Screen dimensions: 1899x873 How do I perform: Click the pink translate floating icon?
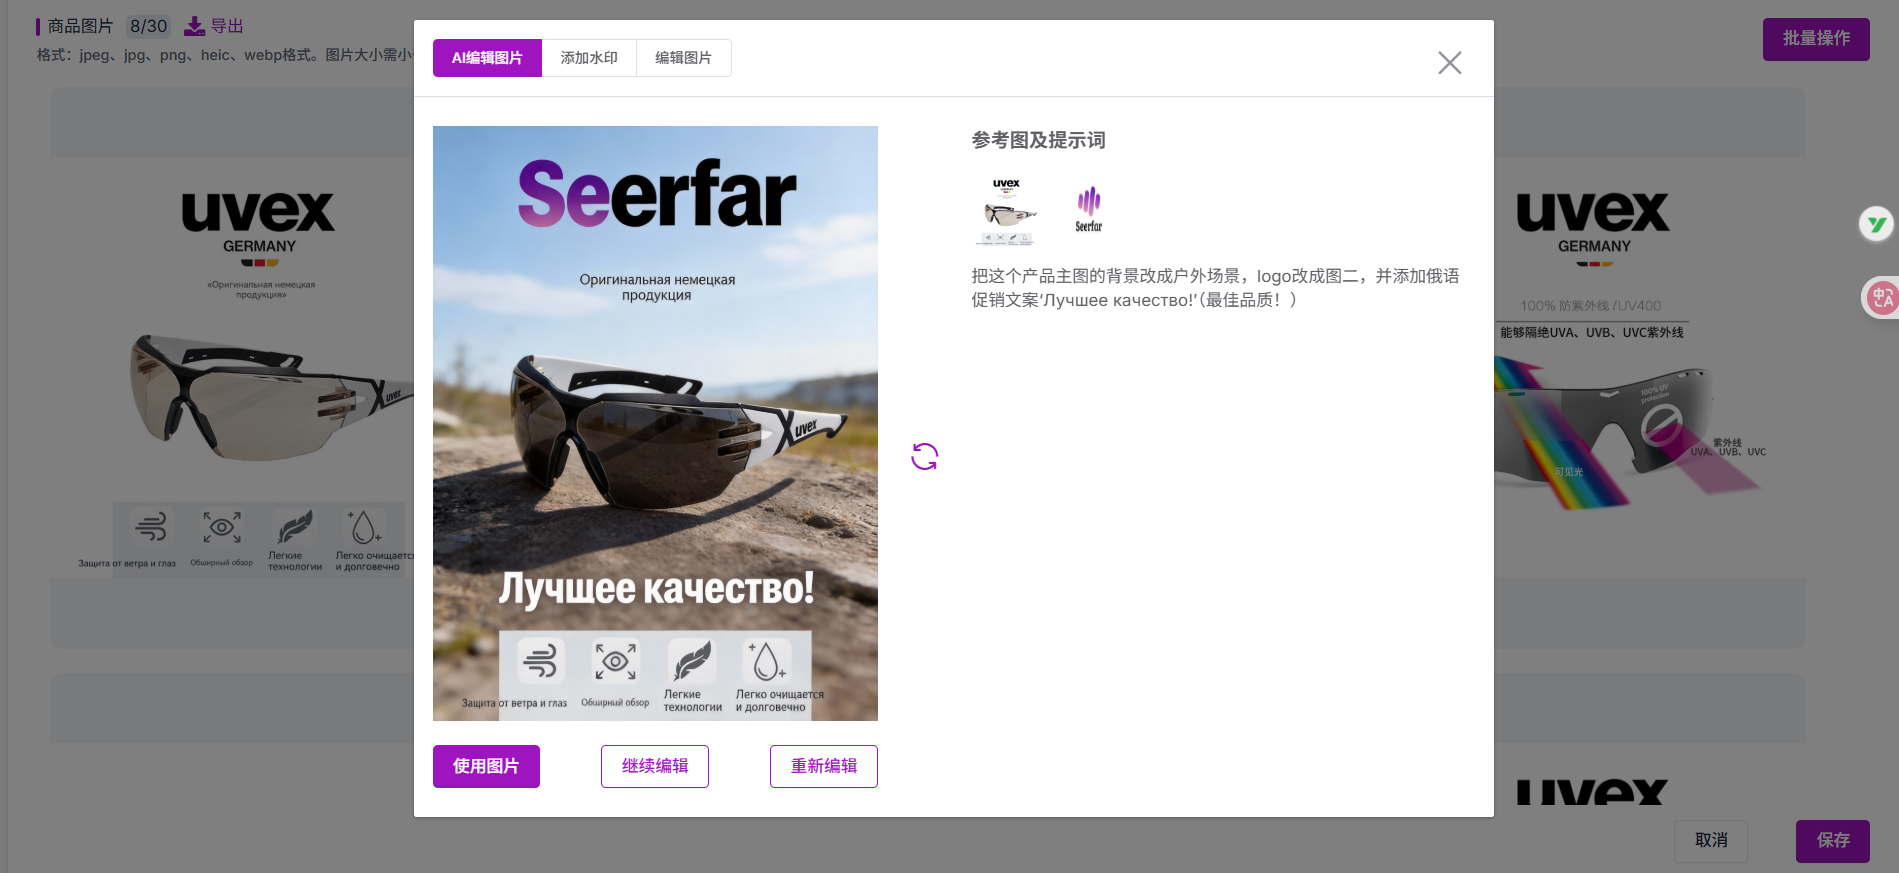1882,297
